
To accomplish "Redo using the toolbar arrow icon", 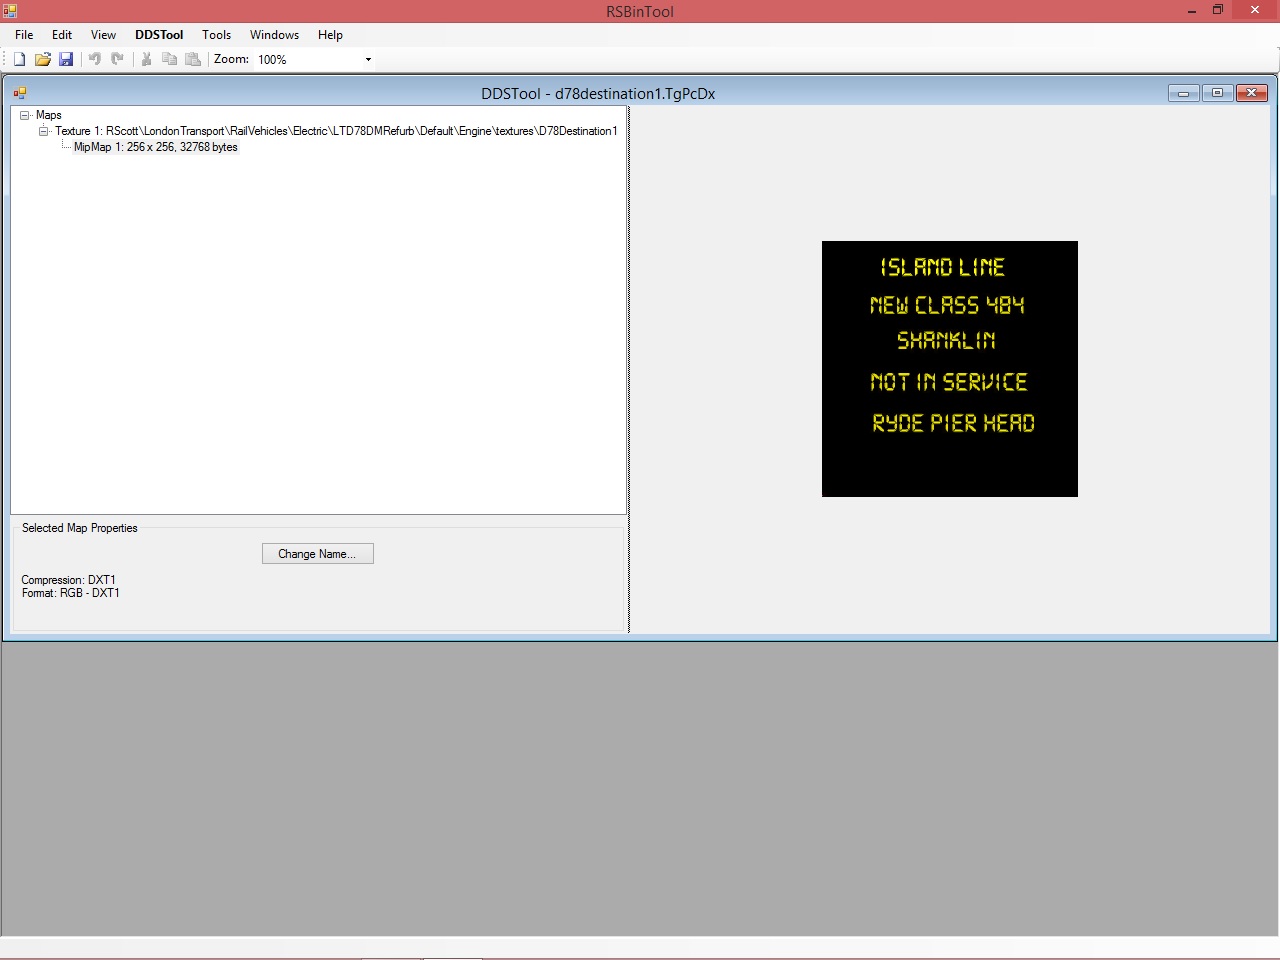I will 117,59.
